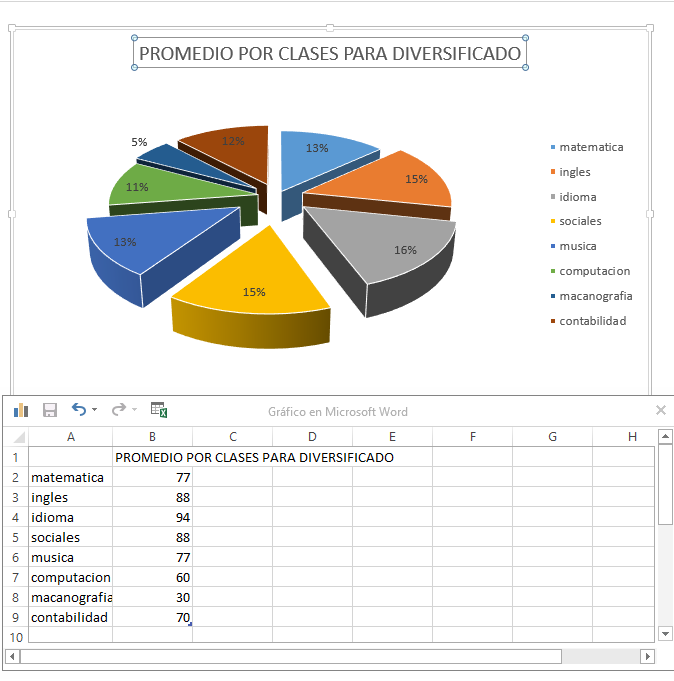Click the cell with value 70

(152, 617)
